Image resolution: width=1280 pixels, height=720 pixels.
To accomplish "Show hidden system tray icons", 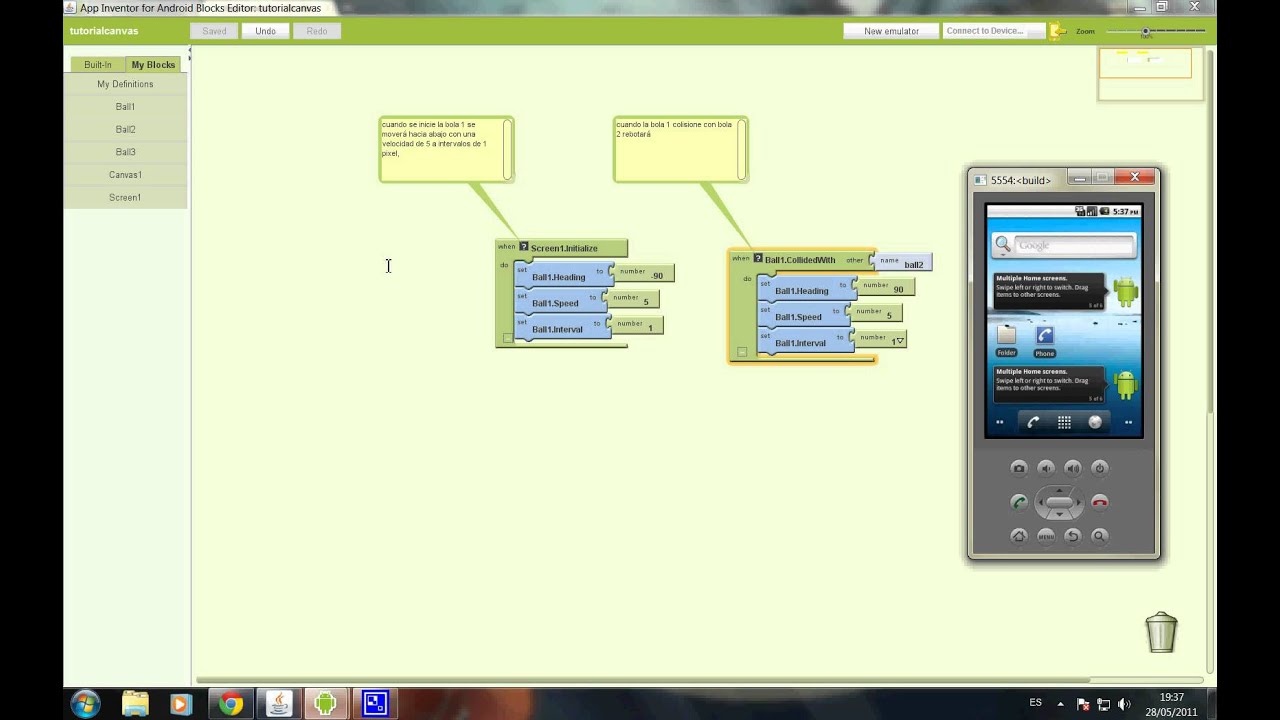I will (x=1061, y=704).
